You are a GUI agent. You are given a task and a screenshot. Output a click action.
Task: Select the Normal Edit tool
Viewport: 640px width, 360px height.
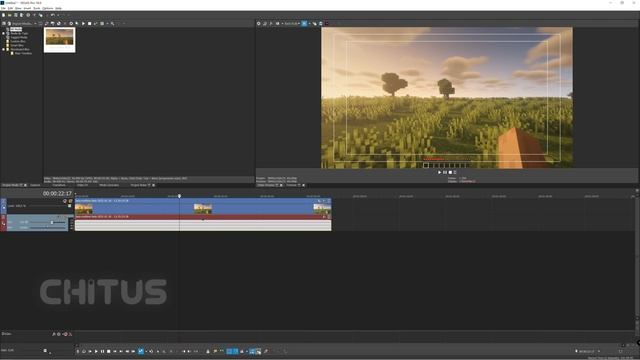click(141, 351)
